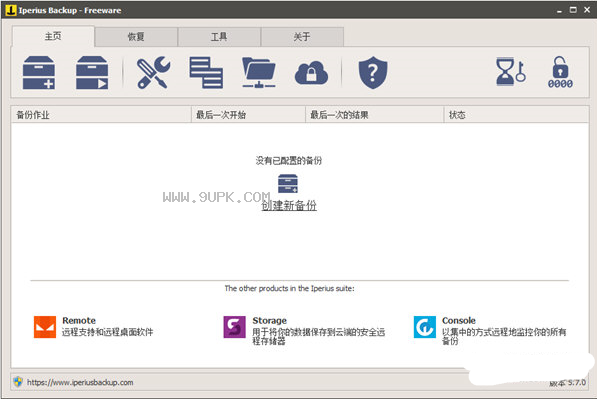Click the trial hourglass key icon

pyautogui.click(x=511, y=72)
